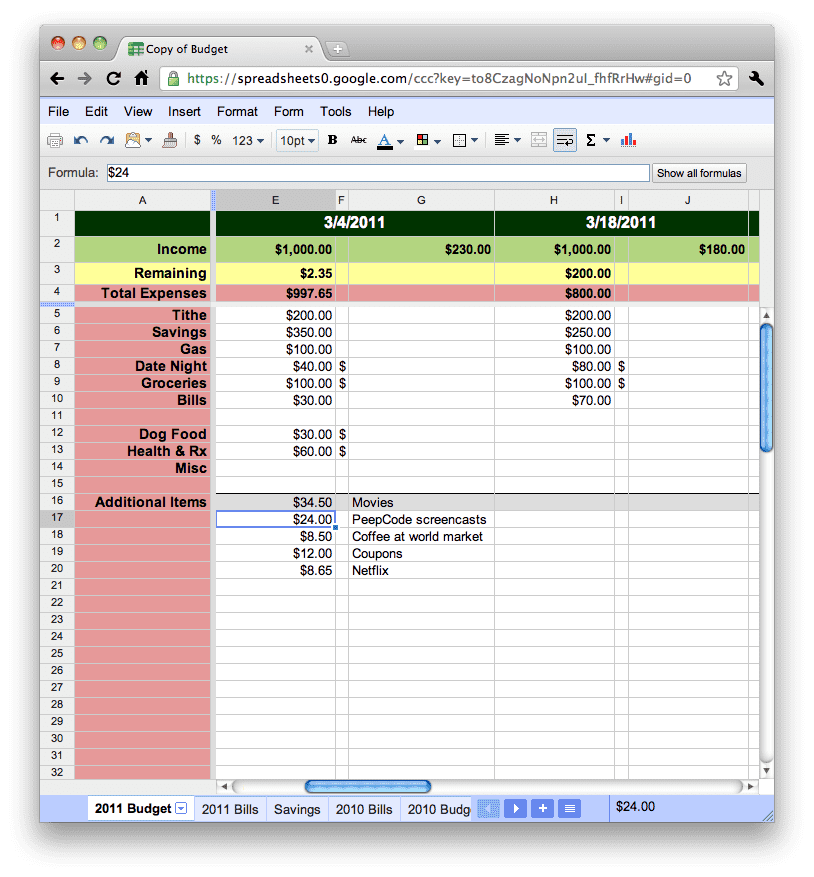Insert a chart with chart icon
This screenshot has width=814, height=877.
click(628, 140)
